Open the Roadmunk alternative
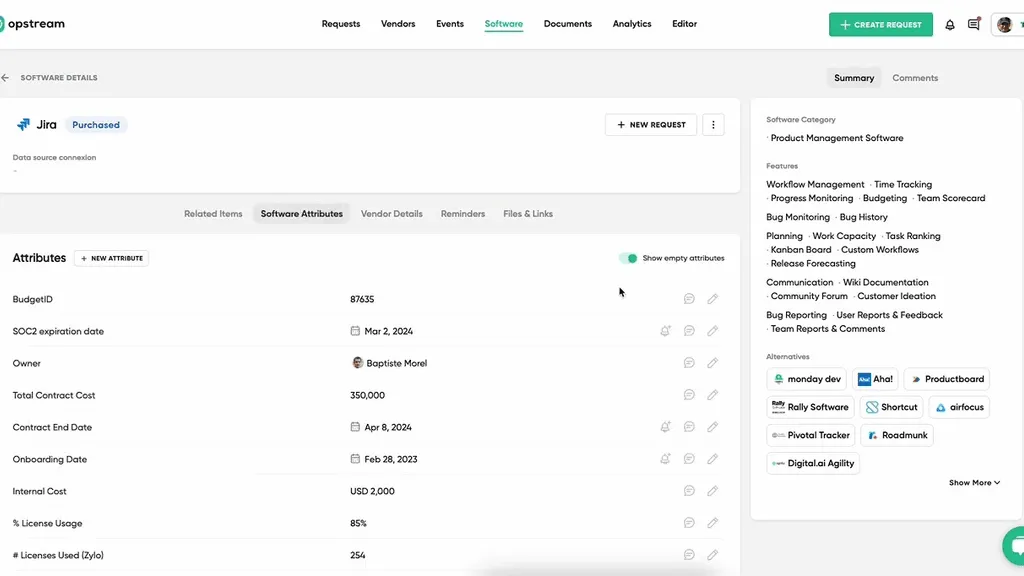The image size is (1024, 576). 897,435
